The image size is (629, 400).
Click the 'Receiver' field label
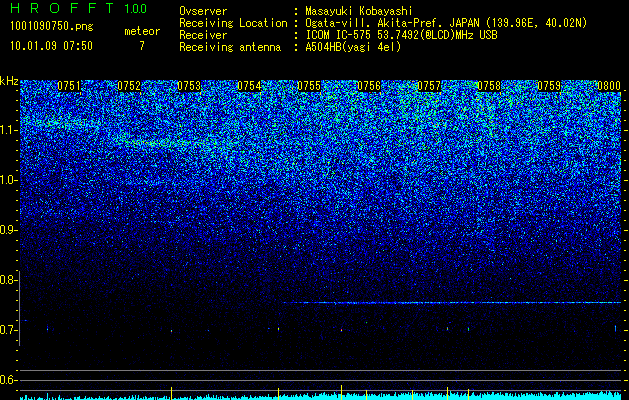203,35
